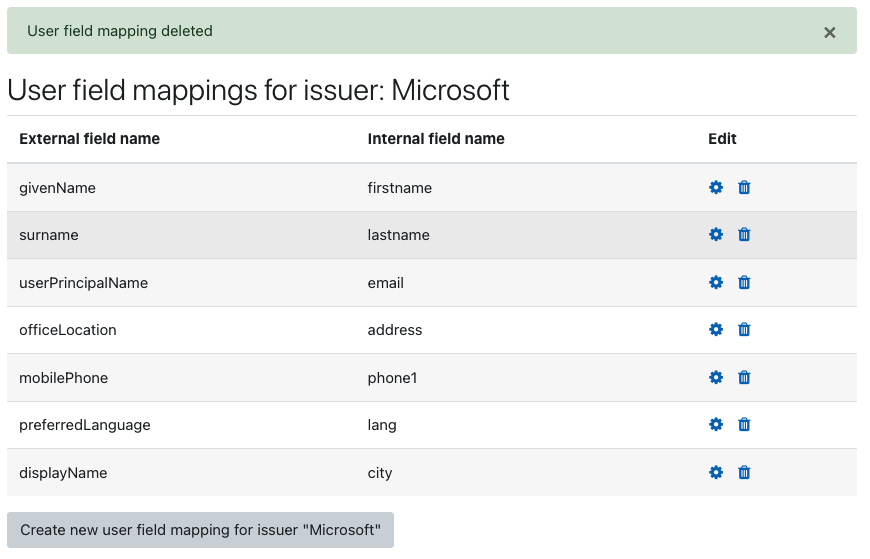This screenshot has height=559, width=870.
Task: Delete the surname to lastname mapping
Action: coord(744,235)
